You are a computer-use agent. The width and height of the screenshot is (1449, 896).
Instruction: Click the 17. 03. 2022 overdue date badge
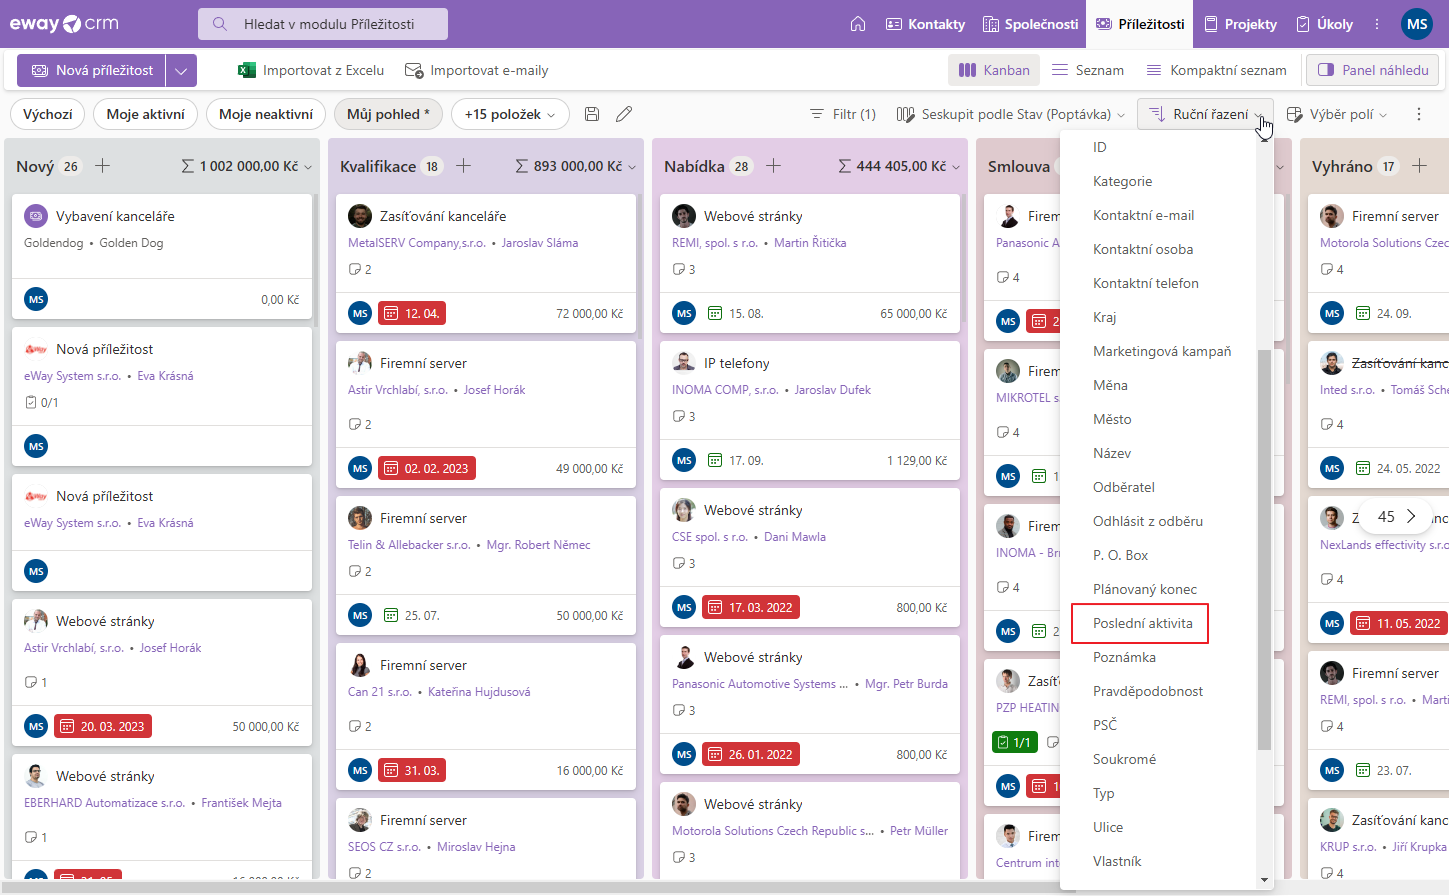tap(751, 607)
